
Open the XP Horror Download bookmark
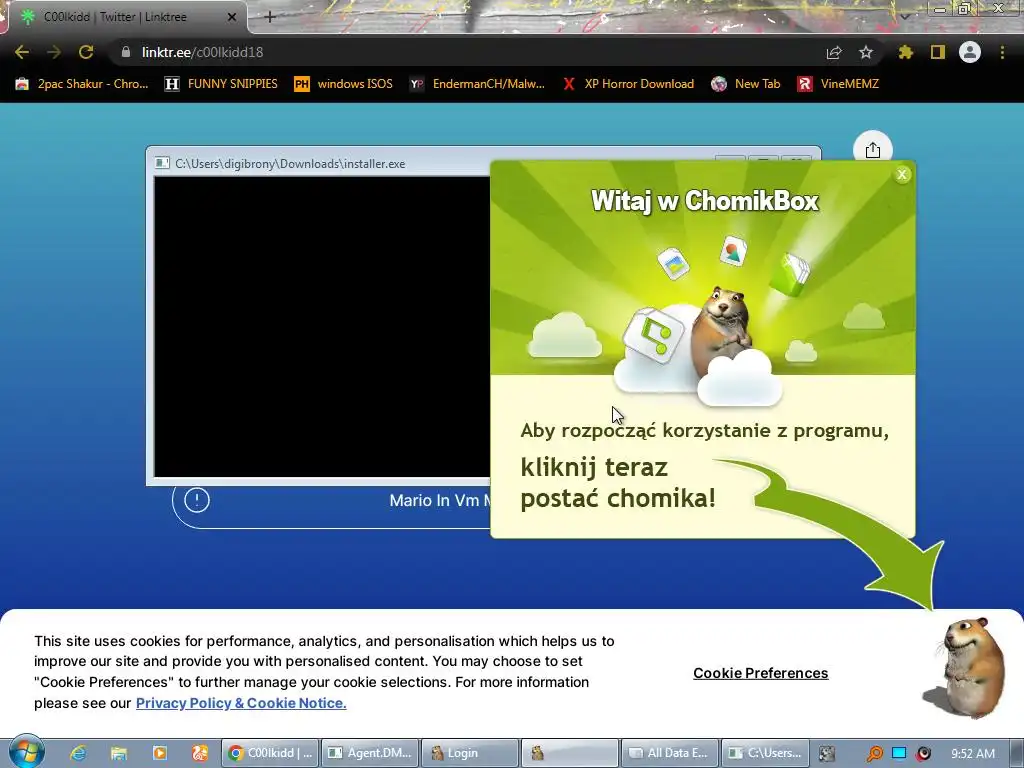pos(629,84)
